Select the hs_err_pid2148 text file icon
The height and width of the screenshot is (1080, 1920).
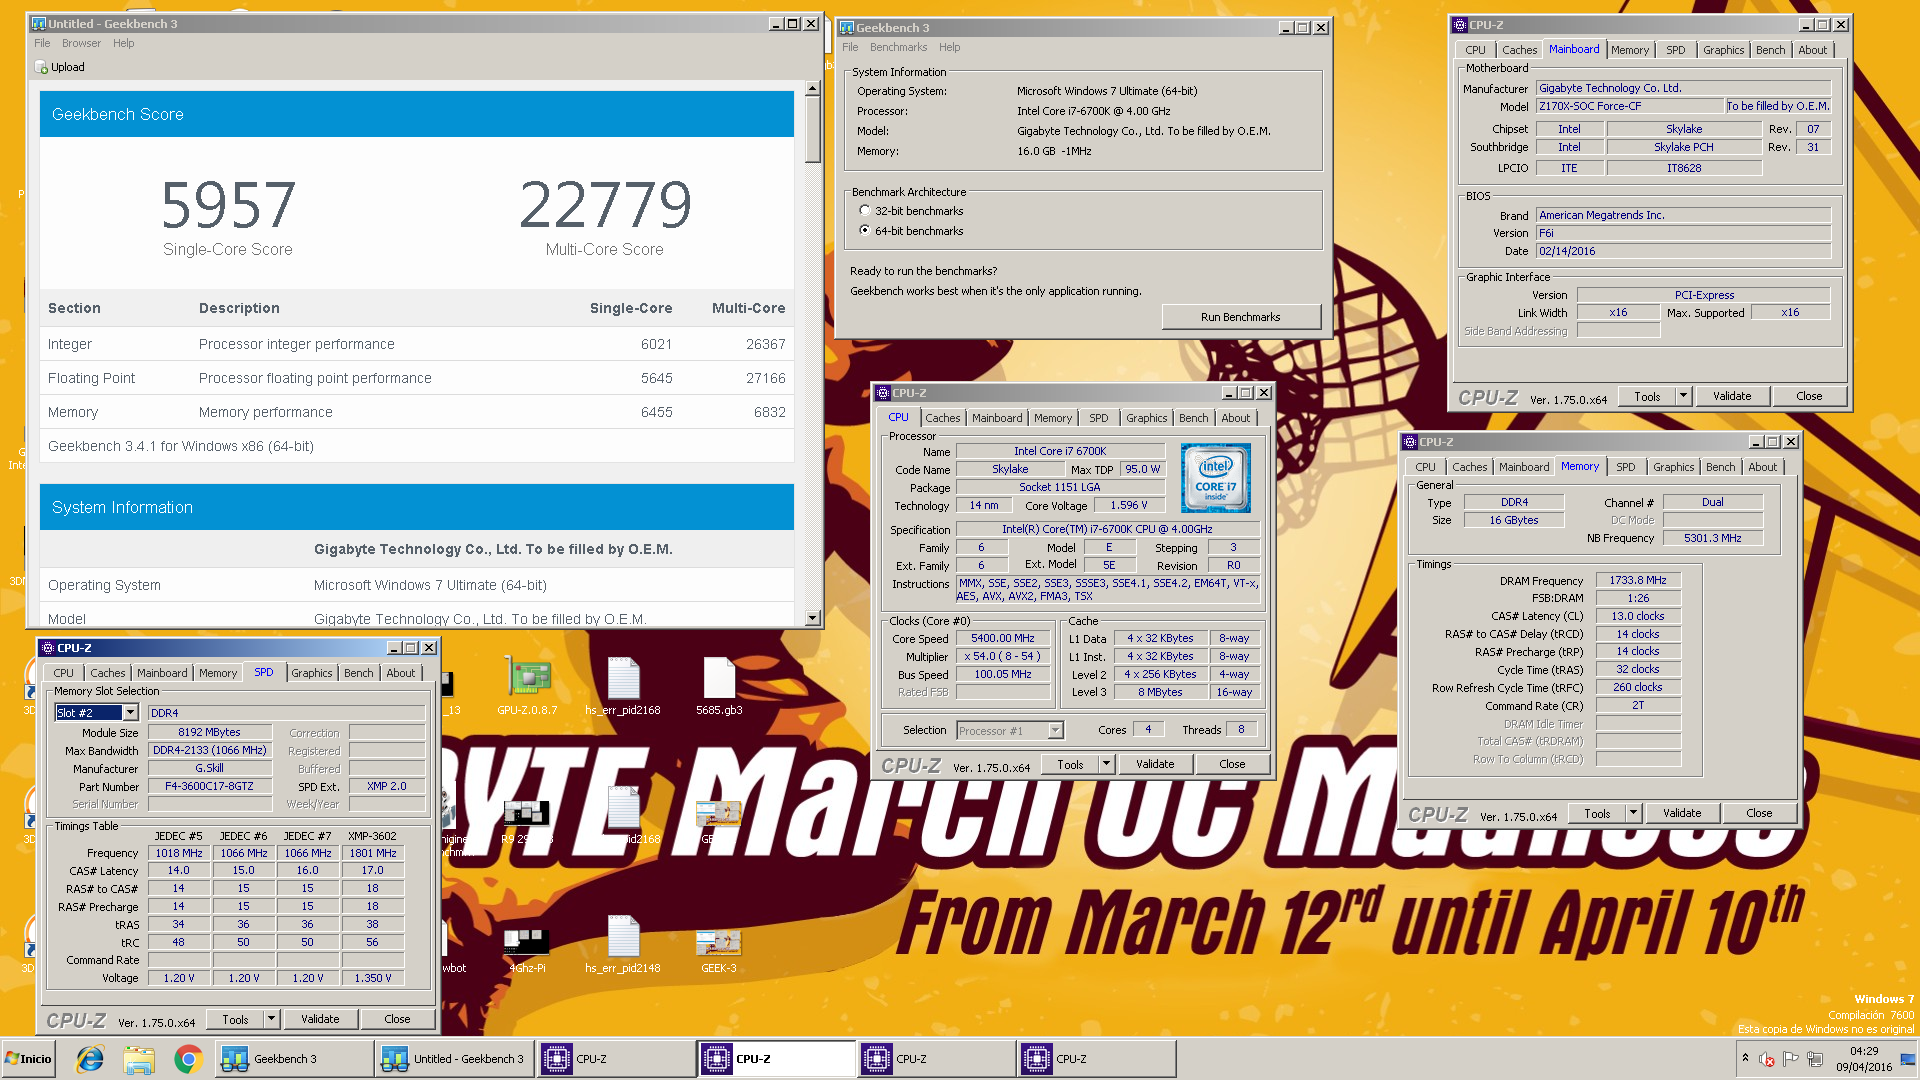623,944
